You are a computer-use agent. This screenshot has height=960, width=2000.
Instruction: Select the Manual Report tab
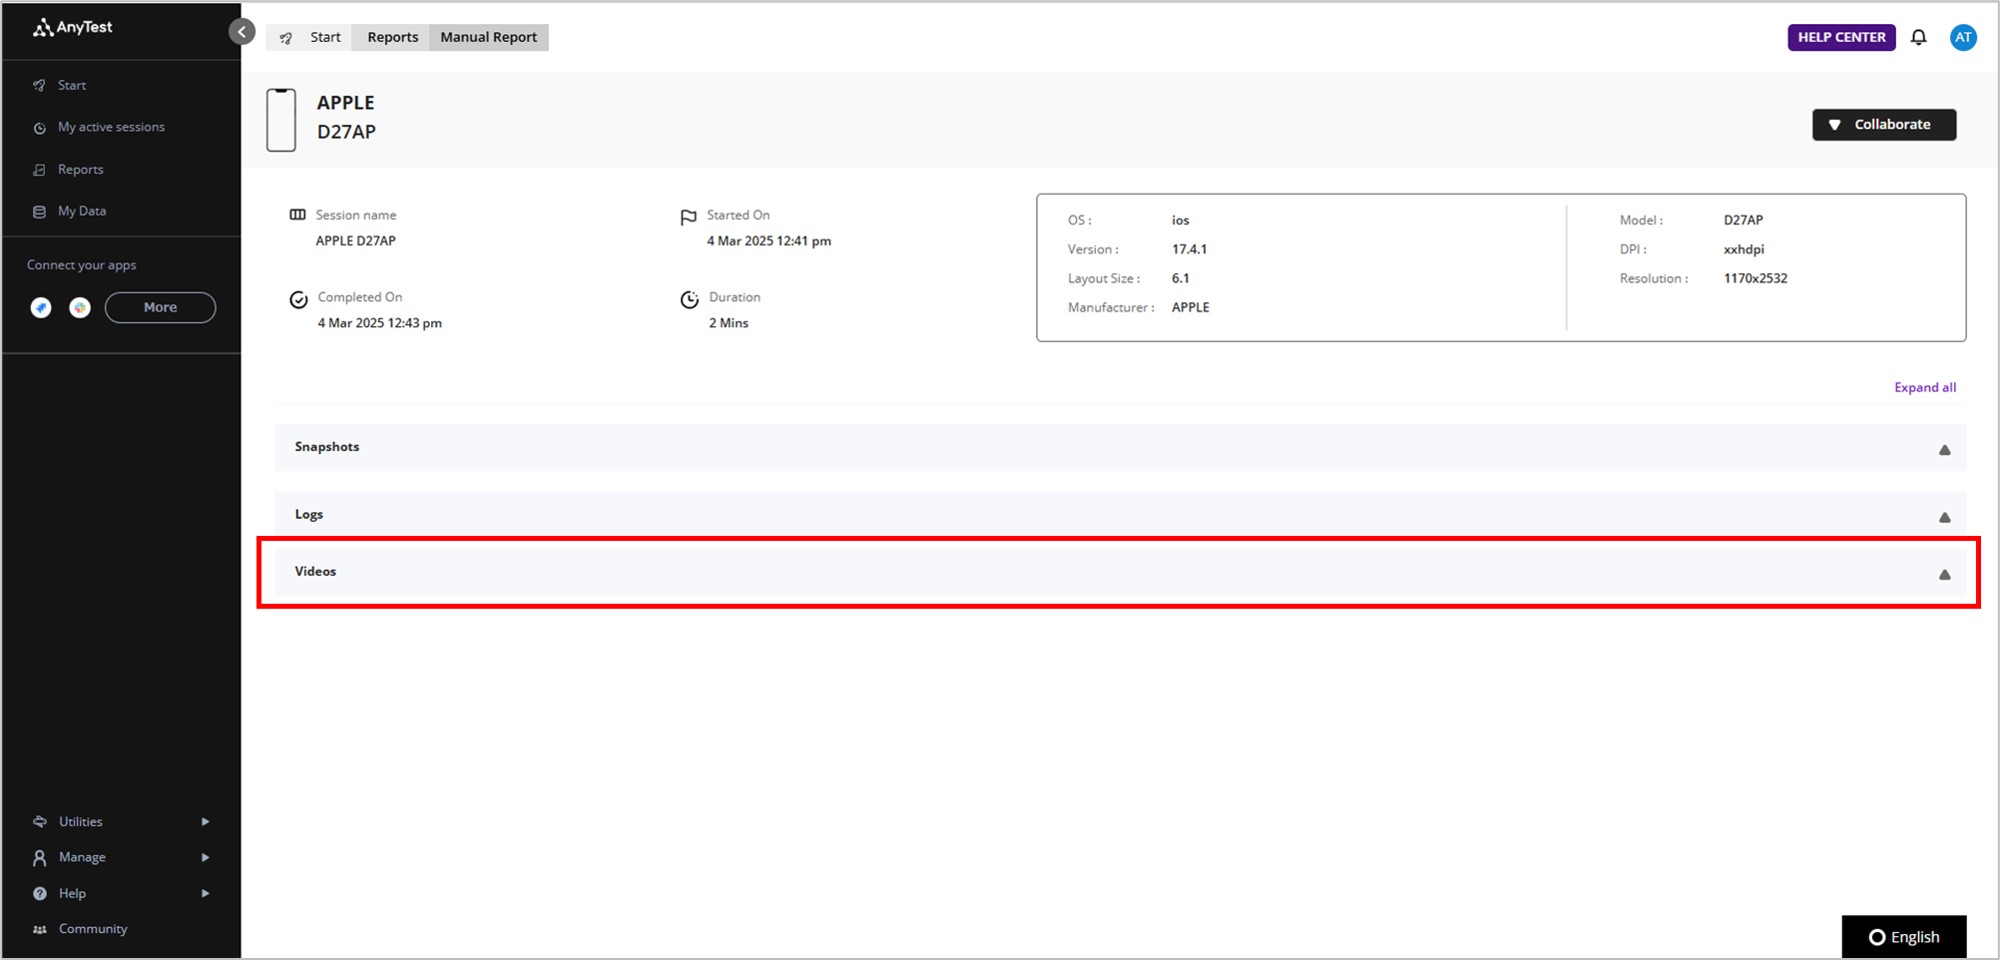(489, 38)
